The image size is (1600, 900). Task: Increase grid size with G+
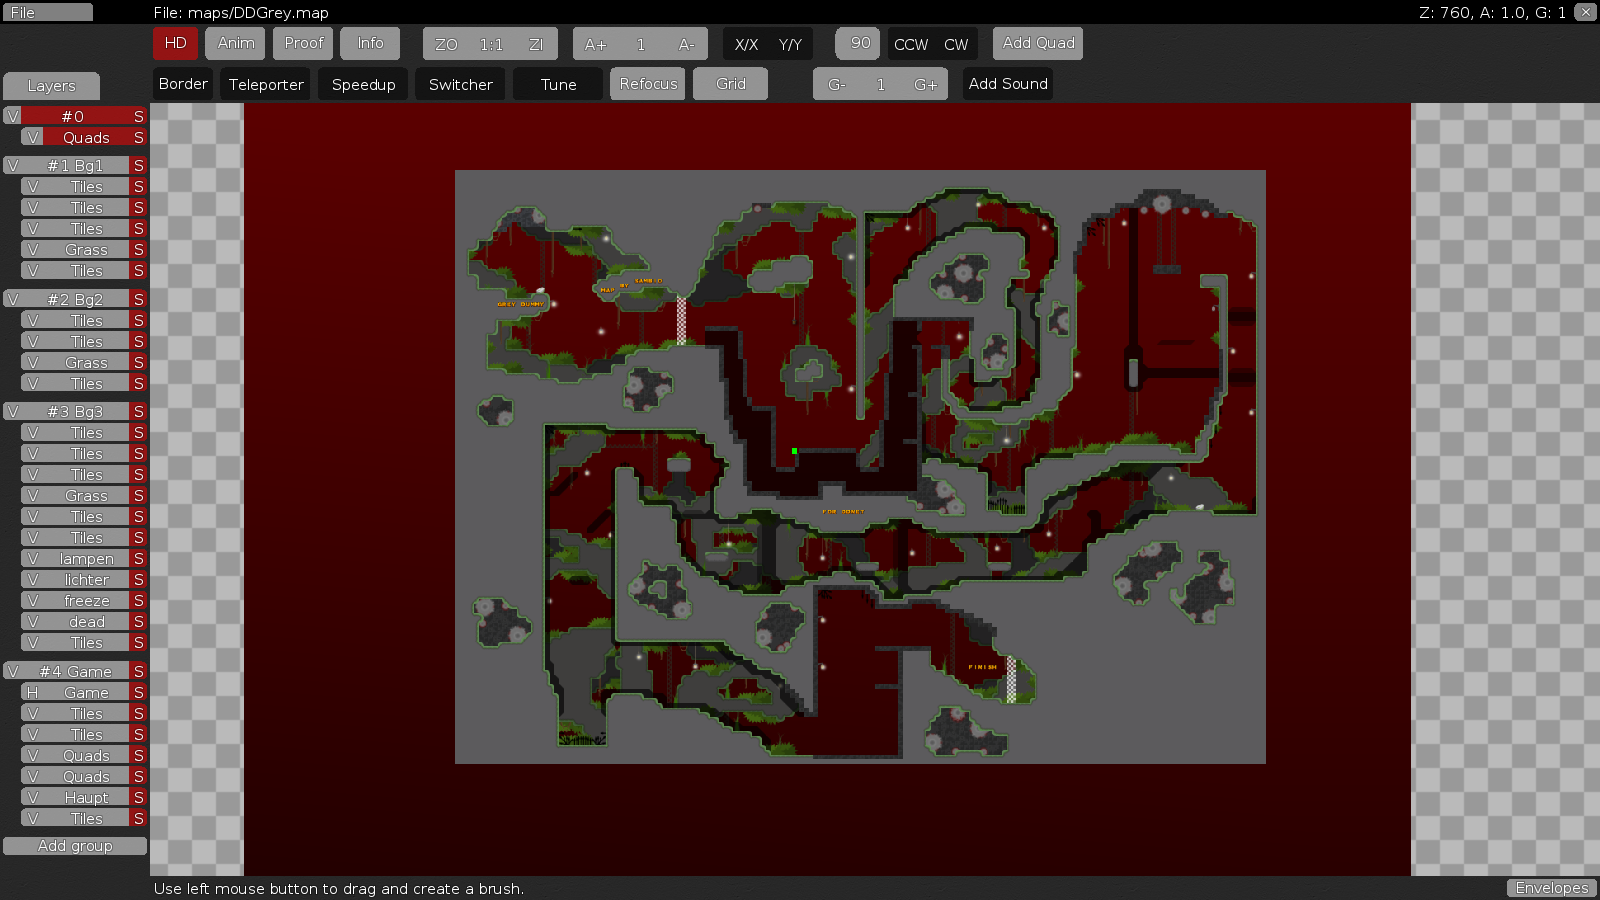(925, 84)
